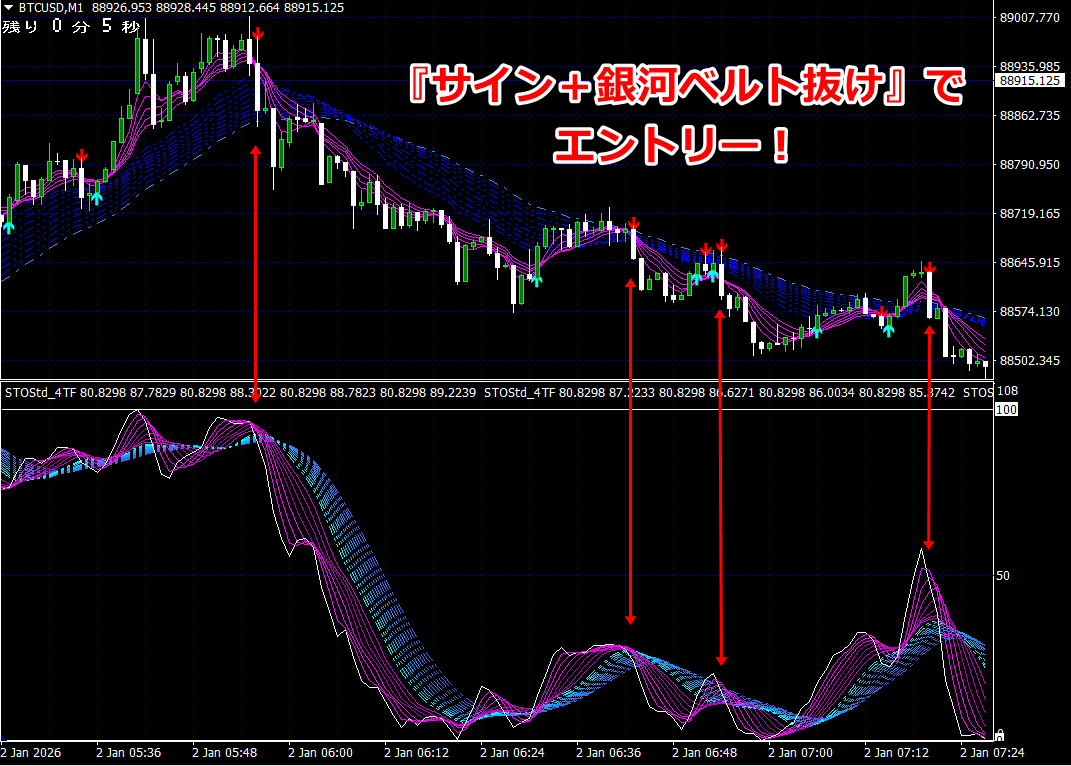Click the boxed 100 level tag on indicator scale
The width and height of the screenshot is (1071, 766).
(x=1007, y=409)
